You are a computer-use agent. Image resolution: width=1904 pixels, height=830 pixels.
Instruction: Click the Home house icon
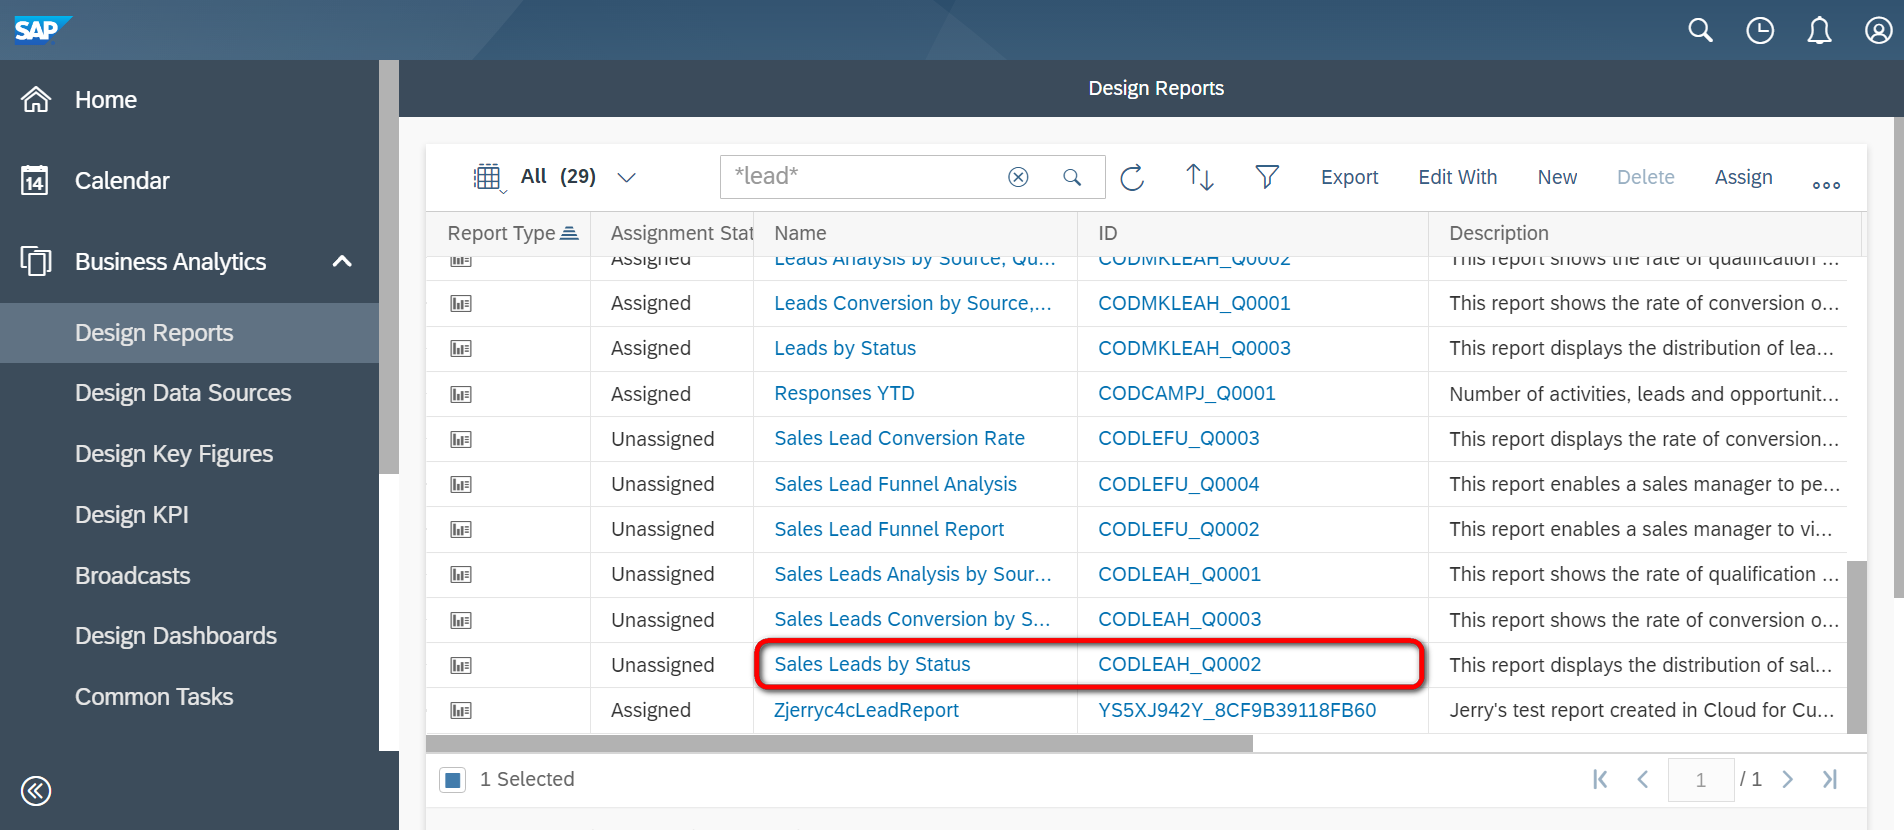(36, 99)
